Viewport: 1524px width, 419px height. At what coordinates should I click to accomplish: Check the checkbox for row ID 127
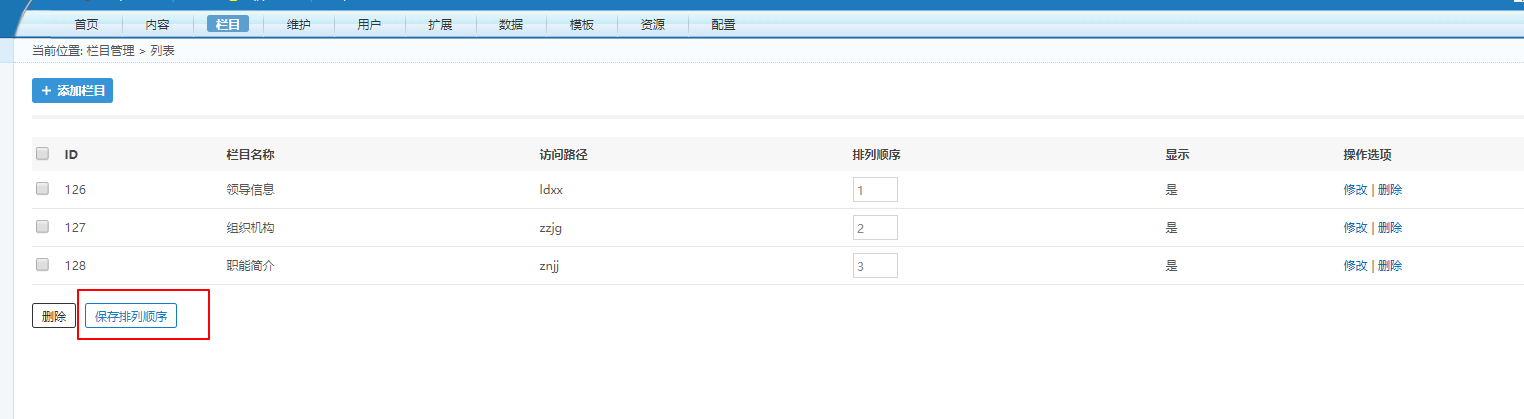click(x=42, y=227)
